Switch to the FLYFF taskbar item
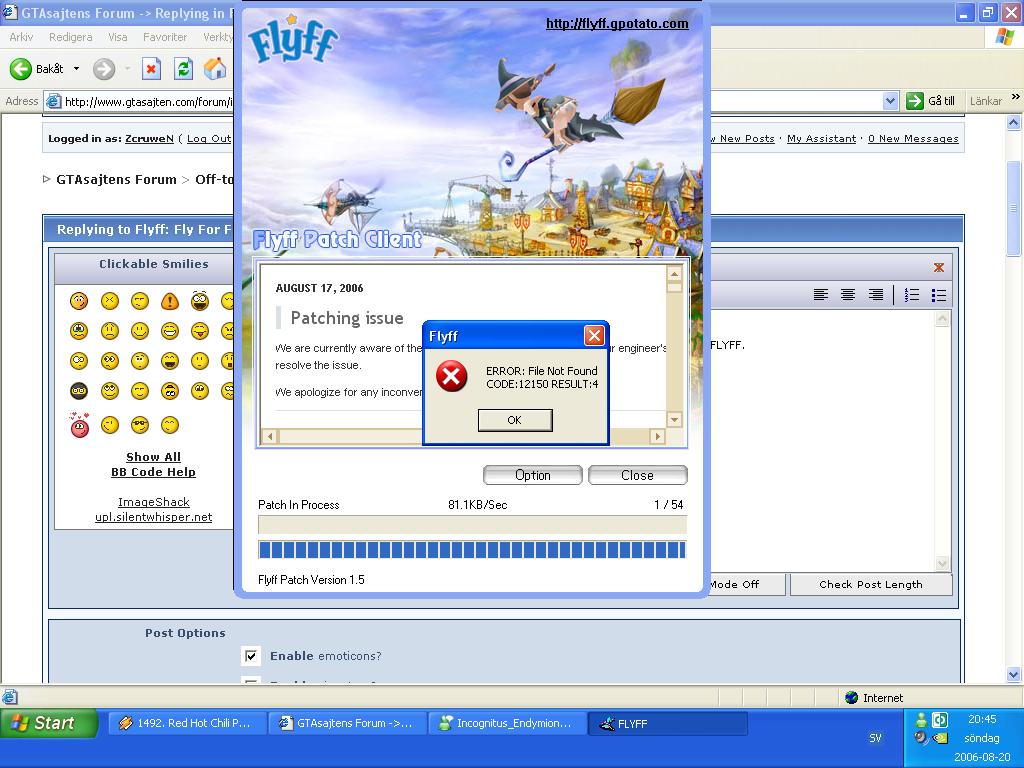This screenshot has width=1024, height=768. [667, 724]
